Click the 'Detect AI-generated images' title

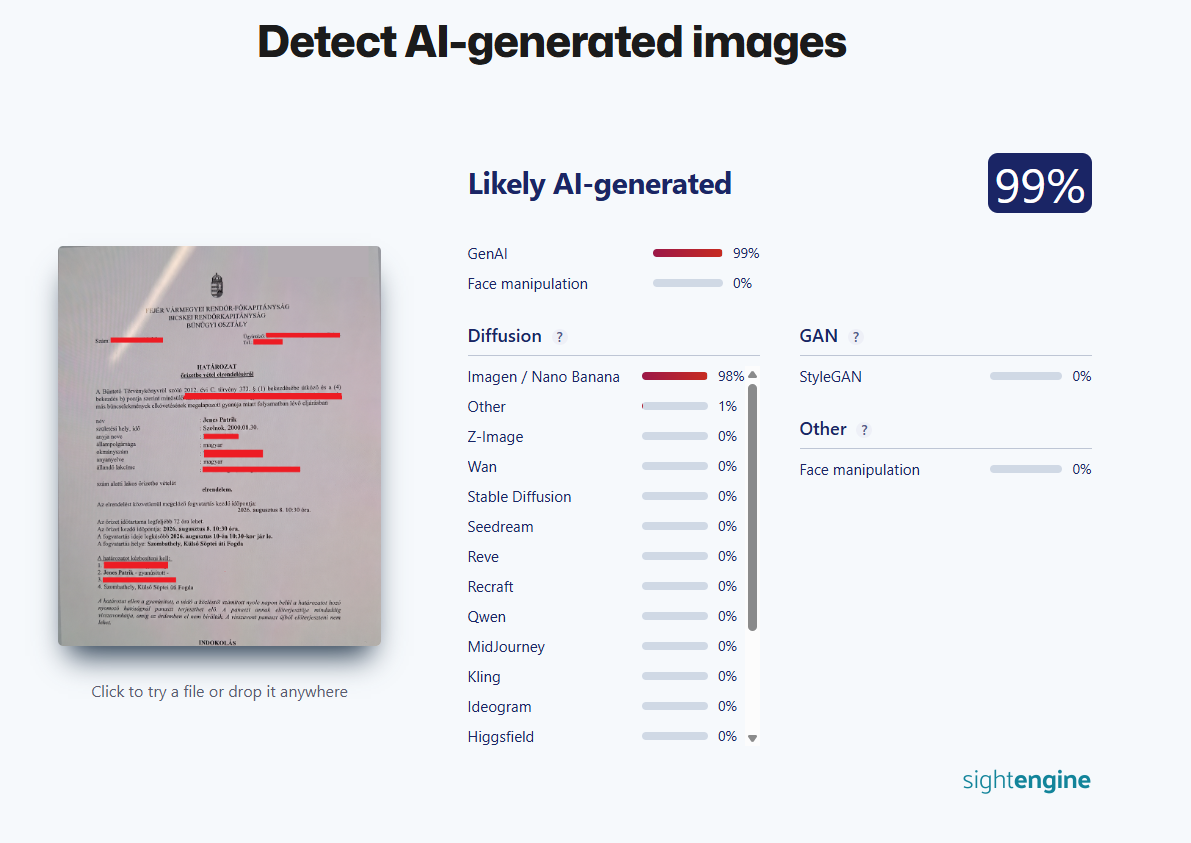point(552,42)
